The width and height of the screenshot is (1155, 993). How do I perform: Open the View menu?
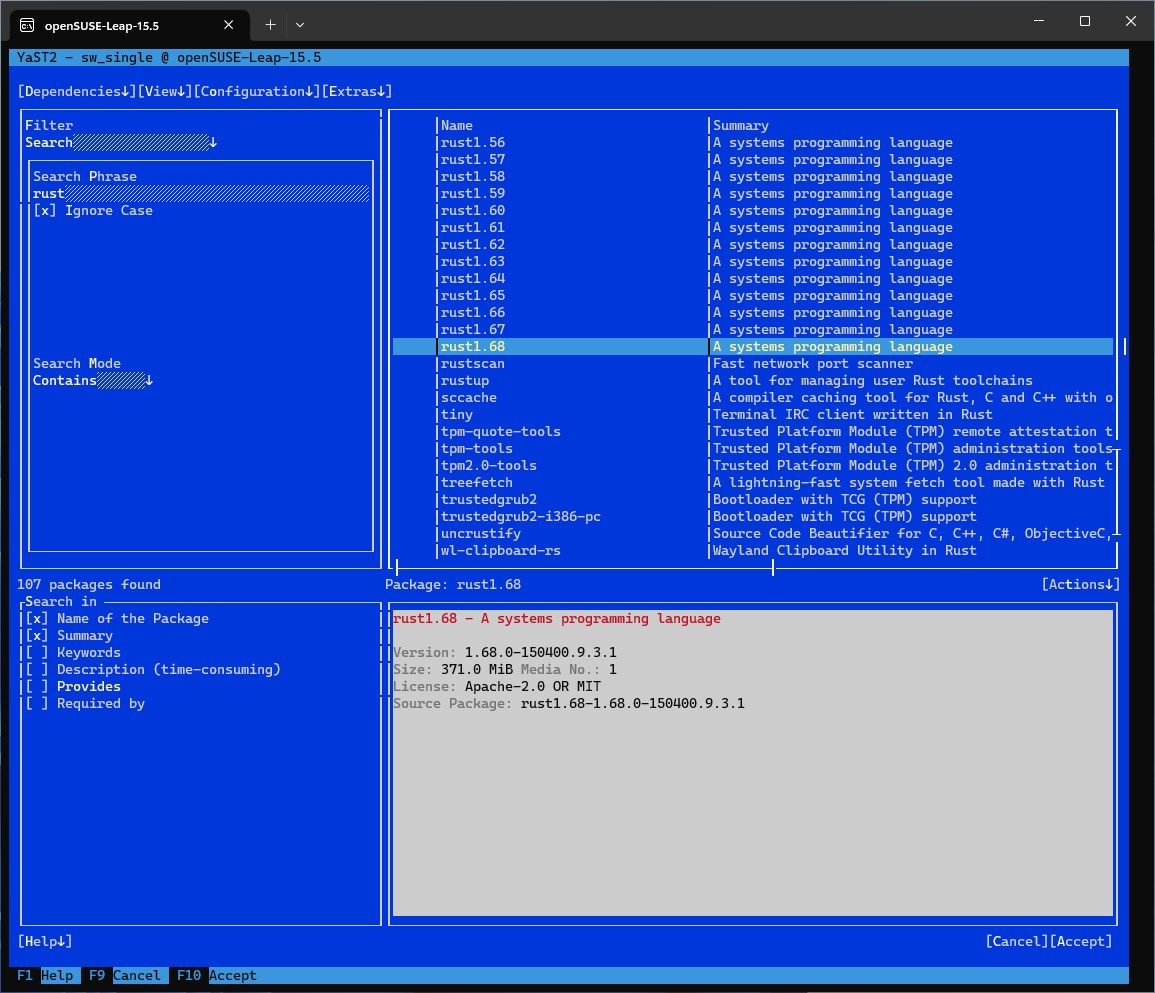click(x=165, y=91)
